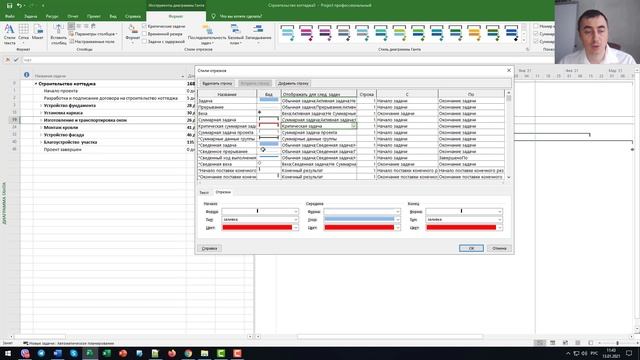Collapse Строительство коттеджа summary task
This screenshot has width=640, height=360.
pyautogui.click(x=36, y=84)
